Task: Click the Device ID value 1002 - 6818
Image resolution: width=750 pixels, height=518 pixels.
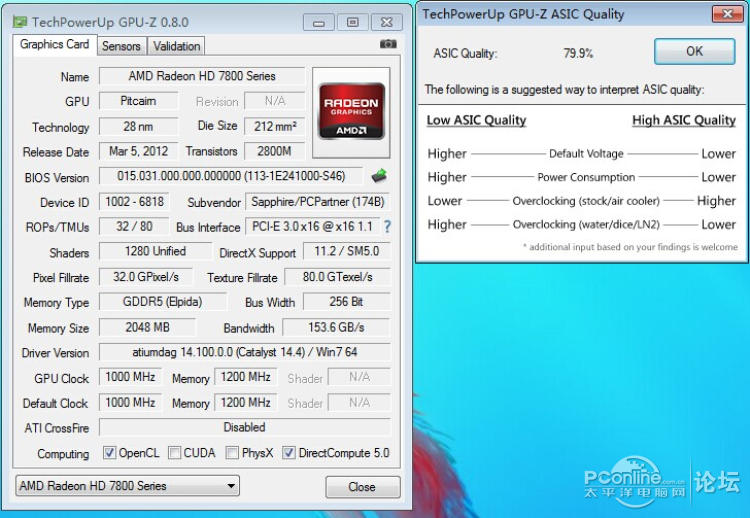Action: (134, 201)
